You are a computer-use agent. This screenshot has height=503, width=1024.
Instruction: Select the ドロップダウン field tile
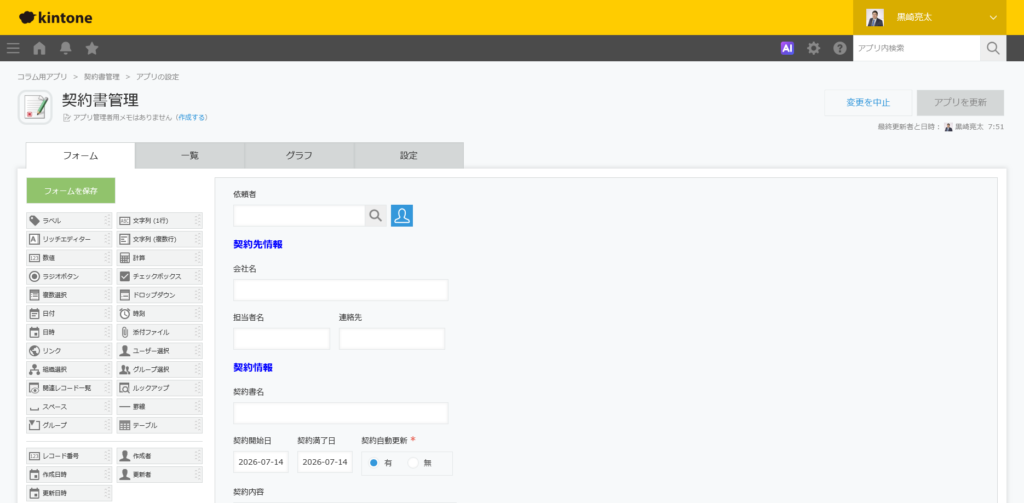point(159,295)
